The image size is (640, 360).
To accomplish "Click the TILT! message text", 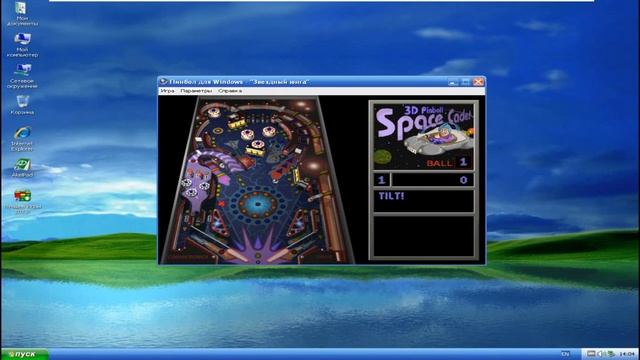I will click(391, 196).
